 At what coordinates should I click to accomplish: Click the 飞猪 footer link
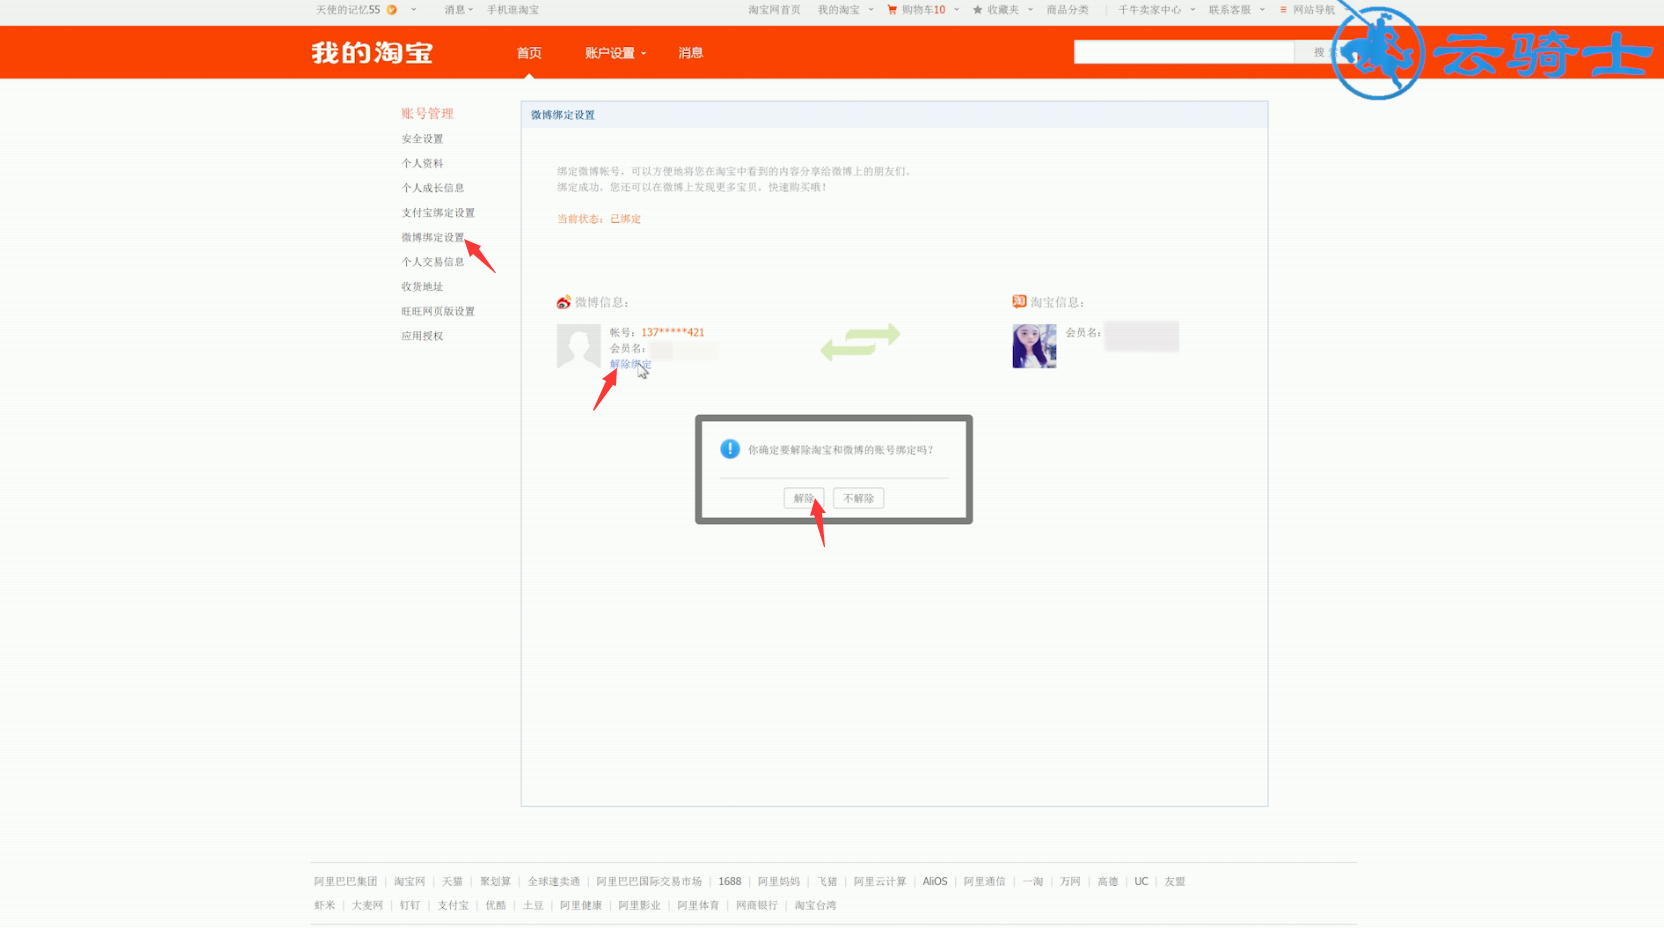pyautogui.click(x=827, y=881)
